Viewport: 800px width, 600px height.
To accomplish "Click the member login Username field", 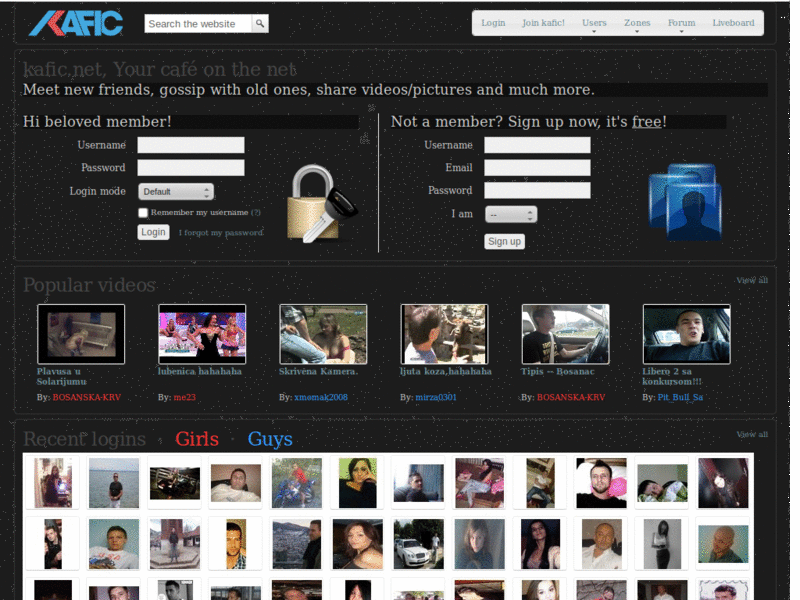I will pyautogui.click(x=191, y=145).
